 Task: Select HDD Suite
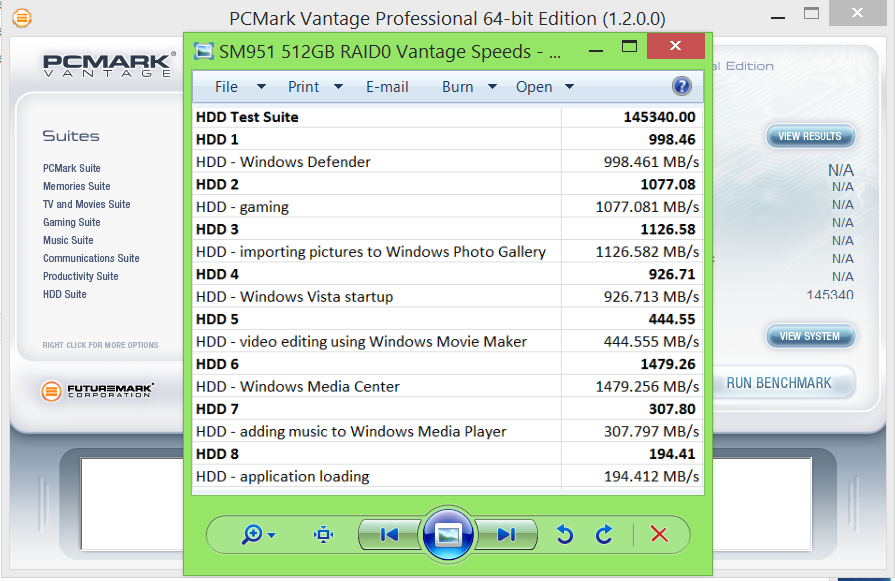point(64,294)
